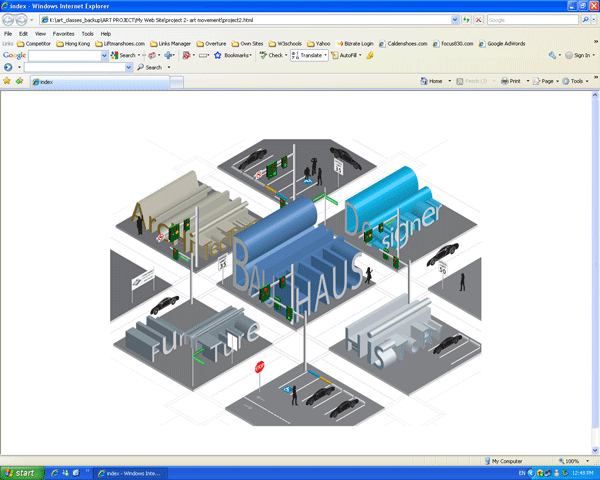This screenshot has height=480, width=600.
Task: Toggle the Google Toolbar AutoFill button
Action: pyautogui.click(x=346, y=56)
